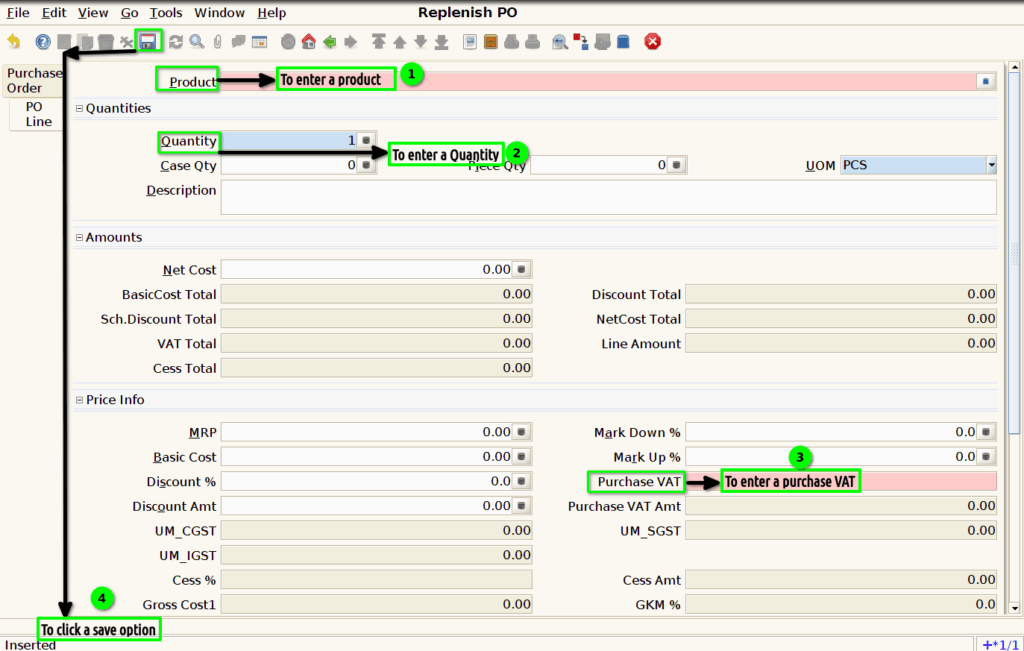
Task: Switch to the Purchase Order tab
Action: click(33, 81)
